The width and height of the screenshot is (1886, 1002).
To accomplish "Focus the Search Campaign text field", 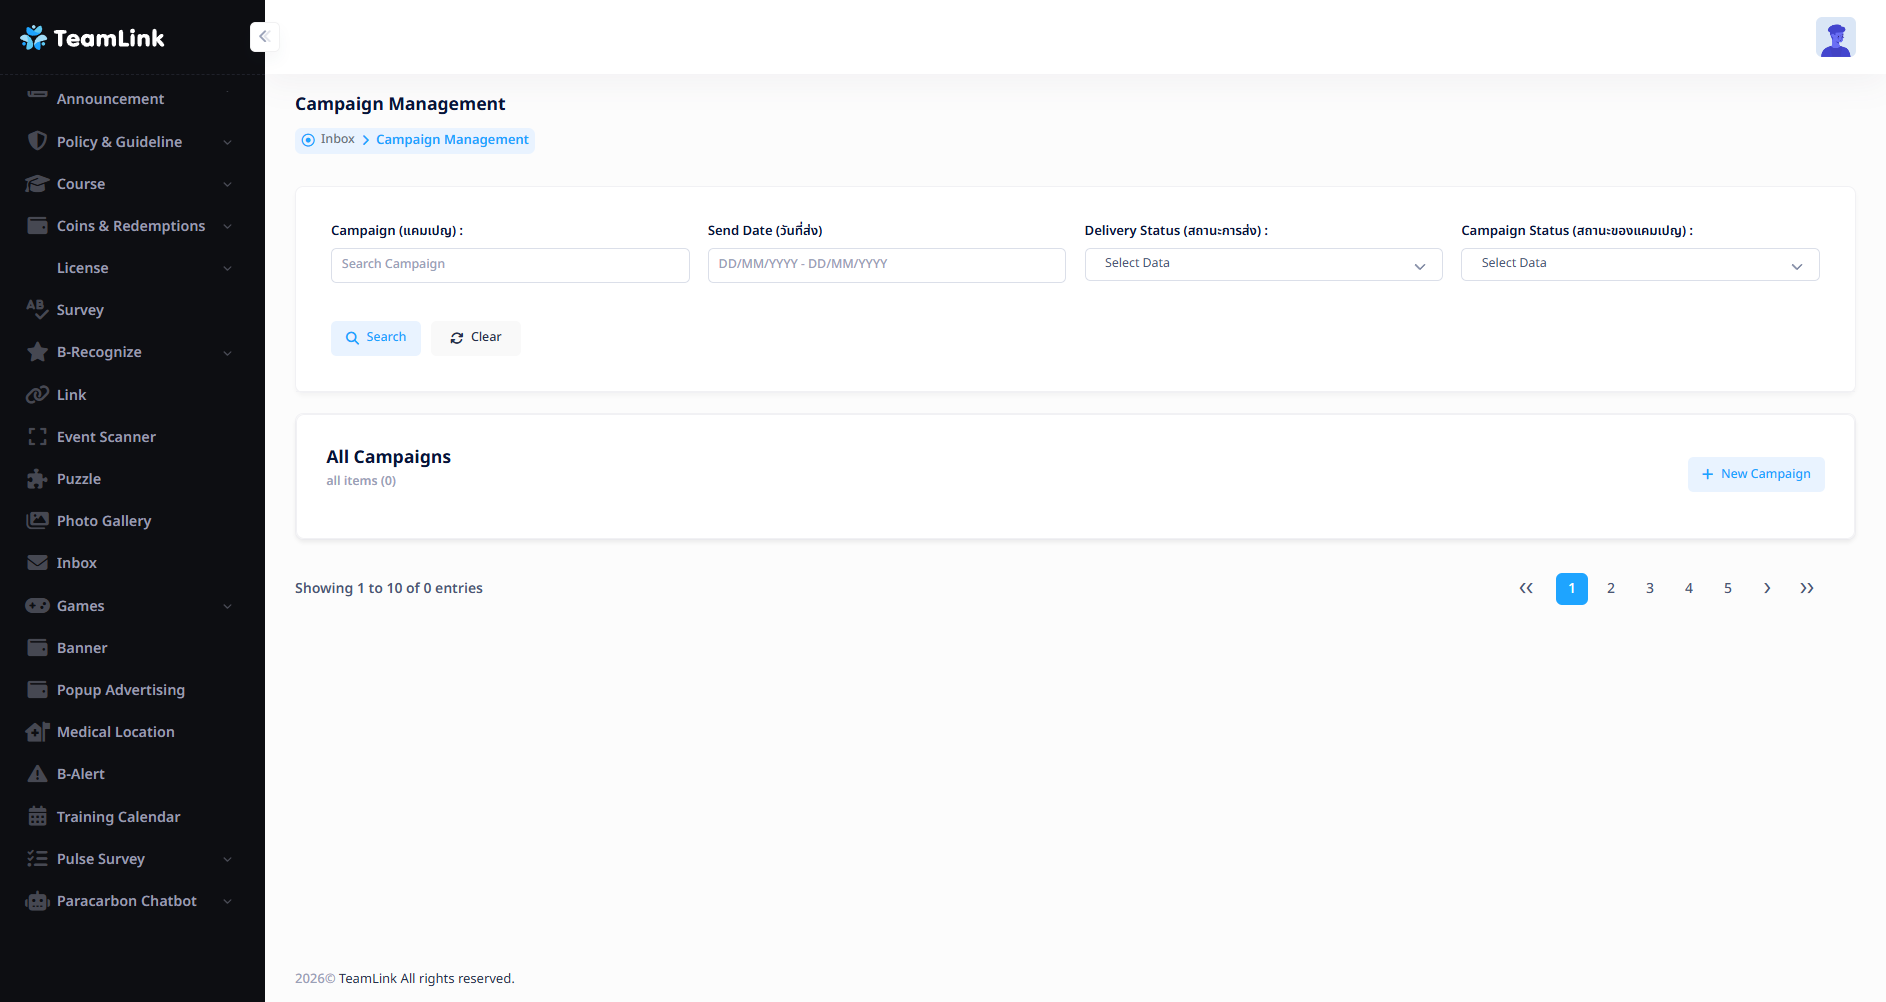I will click(x=509, y=265).
